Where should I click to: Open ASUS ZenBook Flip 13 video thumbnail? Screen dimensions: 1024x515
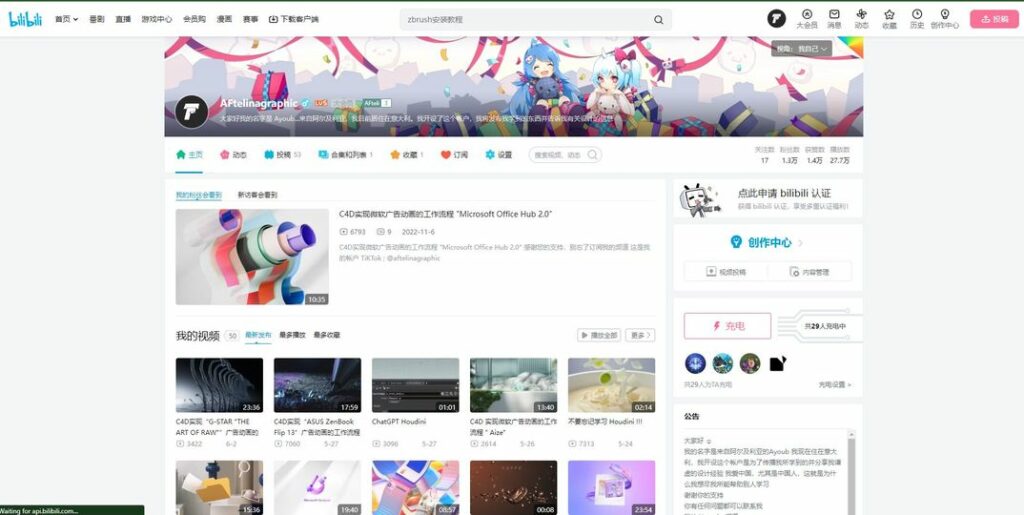[317, 385]
